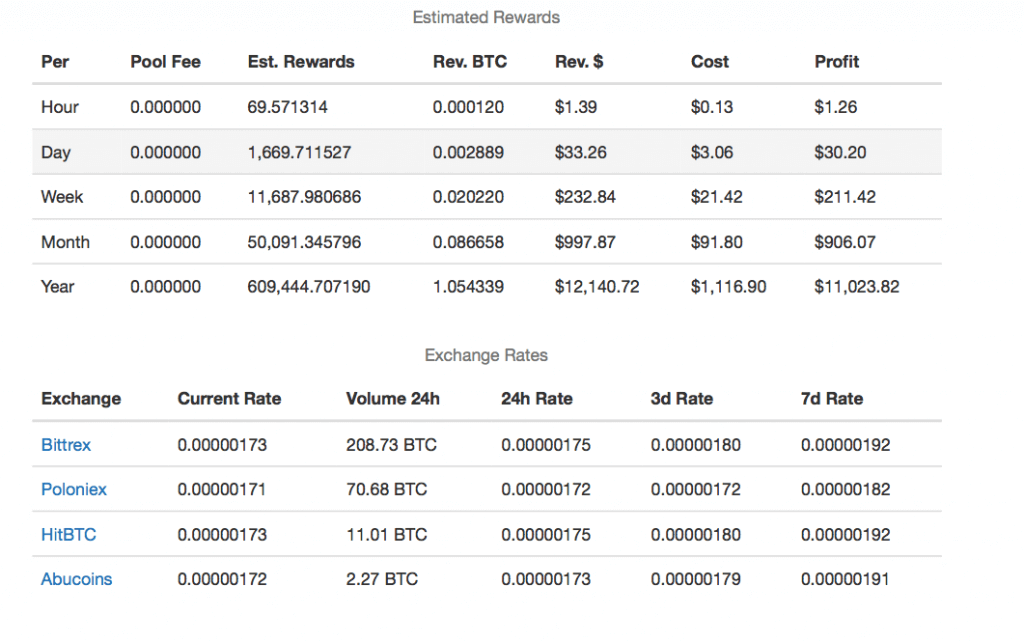This screenshot has height=642, width=1024.
Task: Select the Poloniex current rate 0.00000171
Action: tap(222, 490)
